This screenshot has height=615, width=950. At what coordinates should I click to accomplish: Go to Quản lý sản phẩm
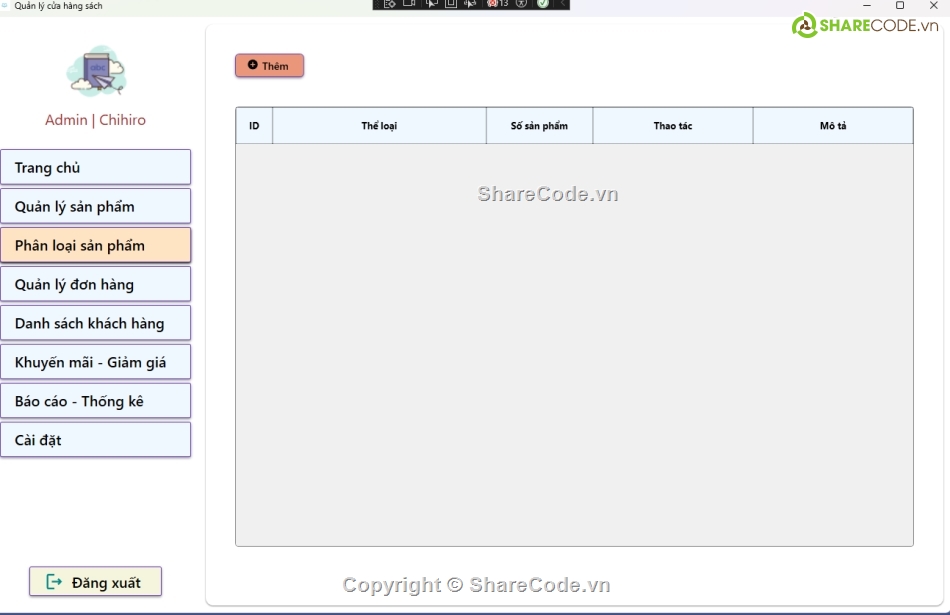[x=95, y=206]
